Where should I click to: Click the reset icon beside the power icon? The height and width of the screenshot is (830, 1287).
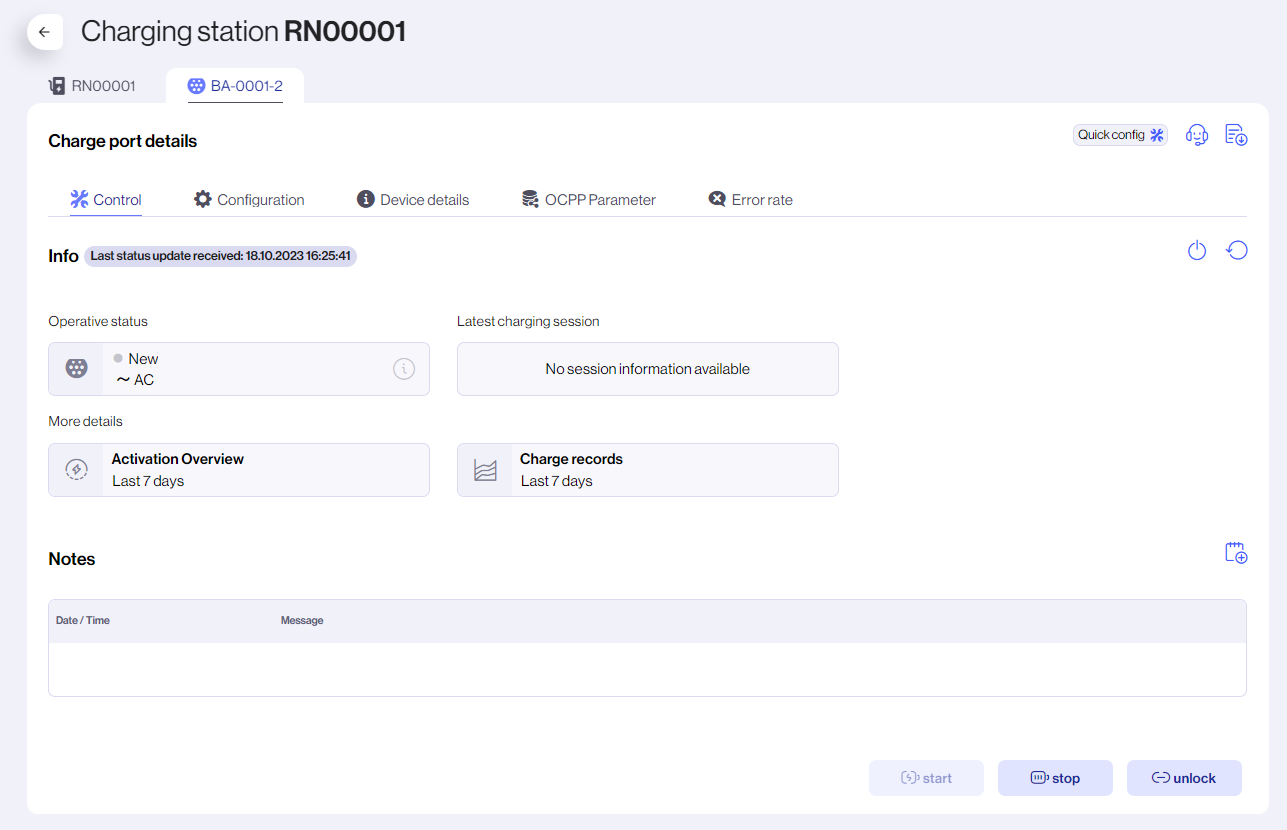(1237, 250)
